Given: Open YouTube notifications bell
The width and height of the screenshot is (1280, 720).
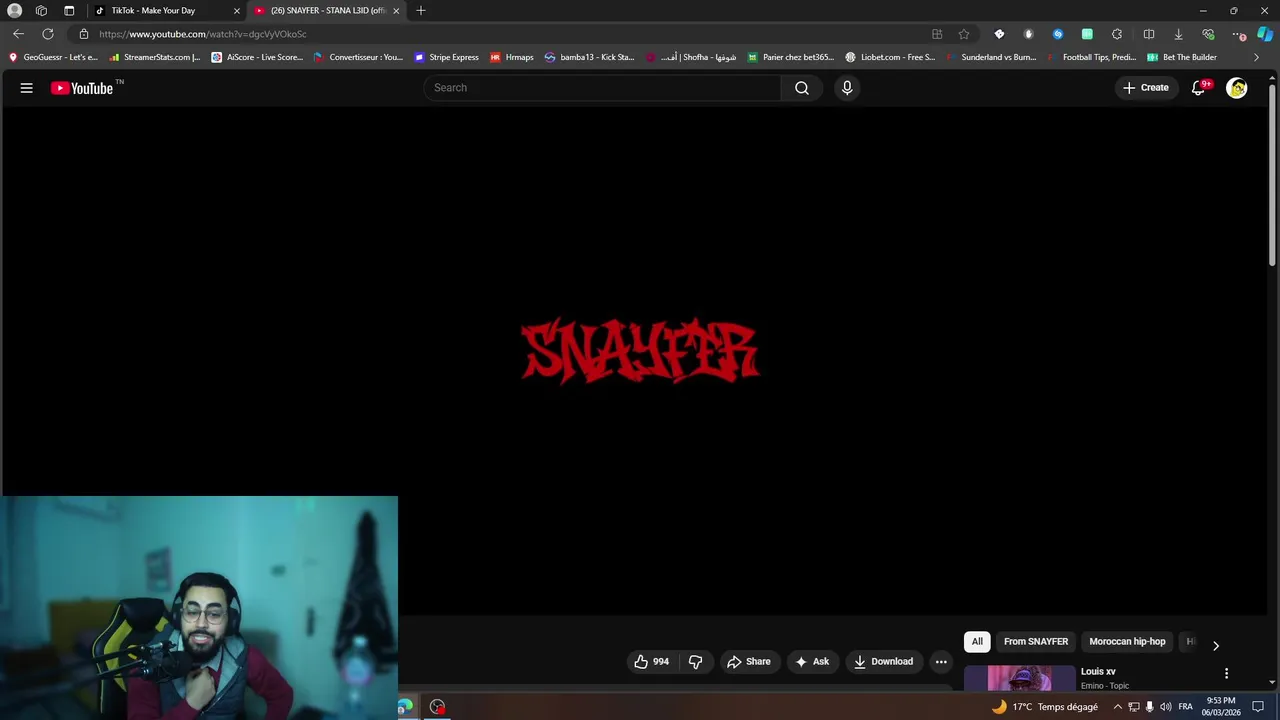Looking at the screenshot, I should [x=1198, y=88].
